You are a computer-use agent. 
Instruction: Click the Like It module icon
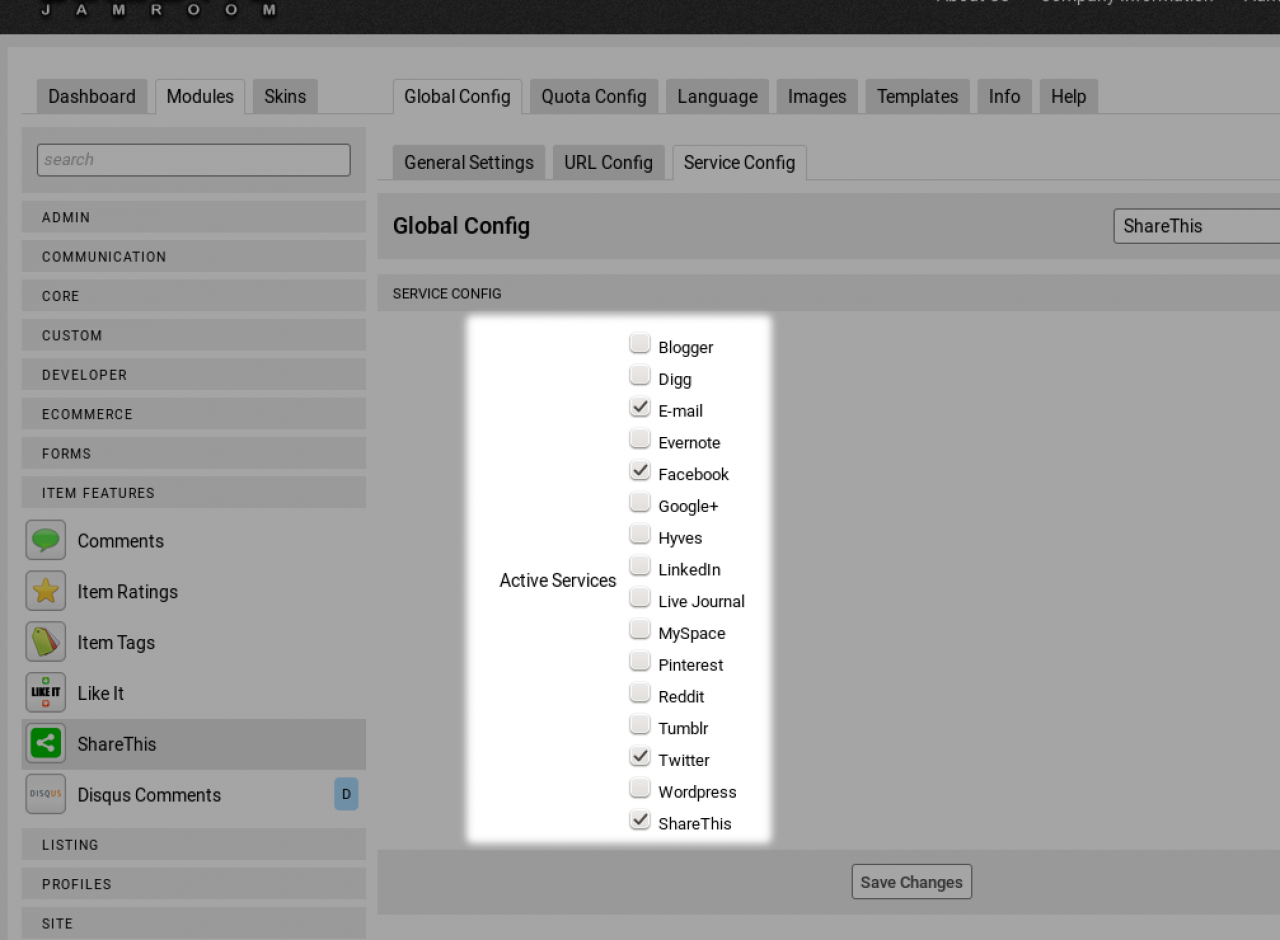click(x=46, y=693)
